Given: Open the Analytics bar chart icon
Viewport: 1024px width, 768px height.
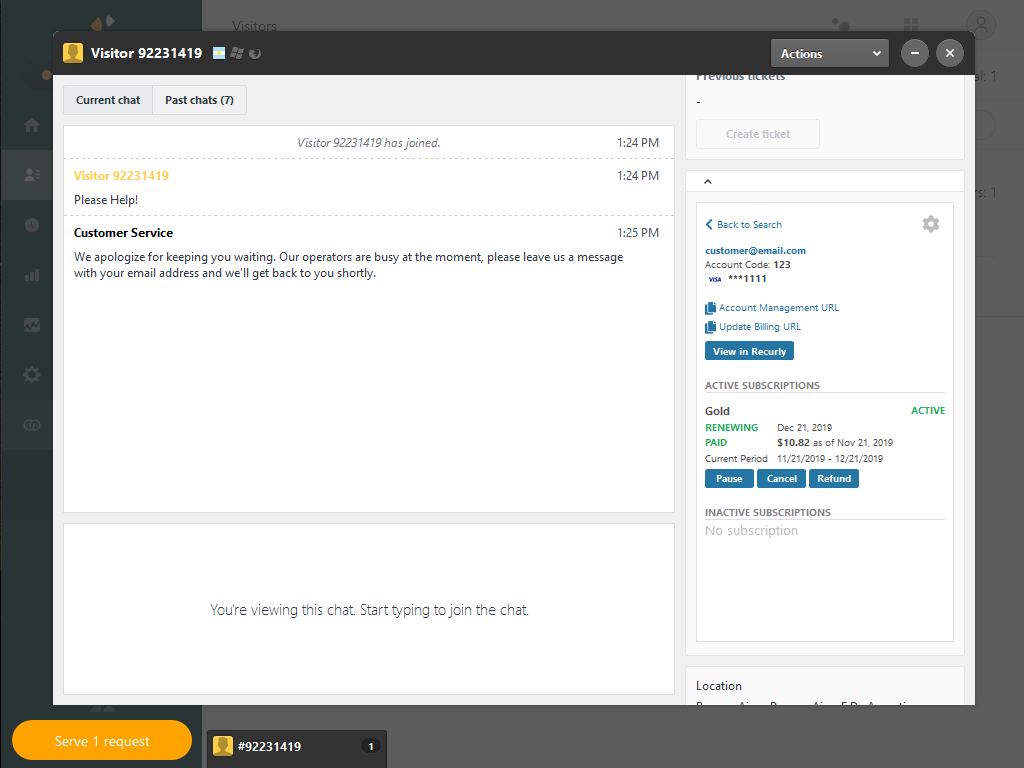Looking at the screenshot, I should tap(32, 275).
